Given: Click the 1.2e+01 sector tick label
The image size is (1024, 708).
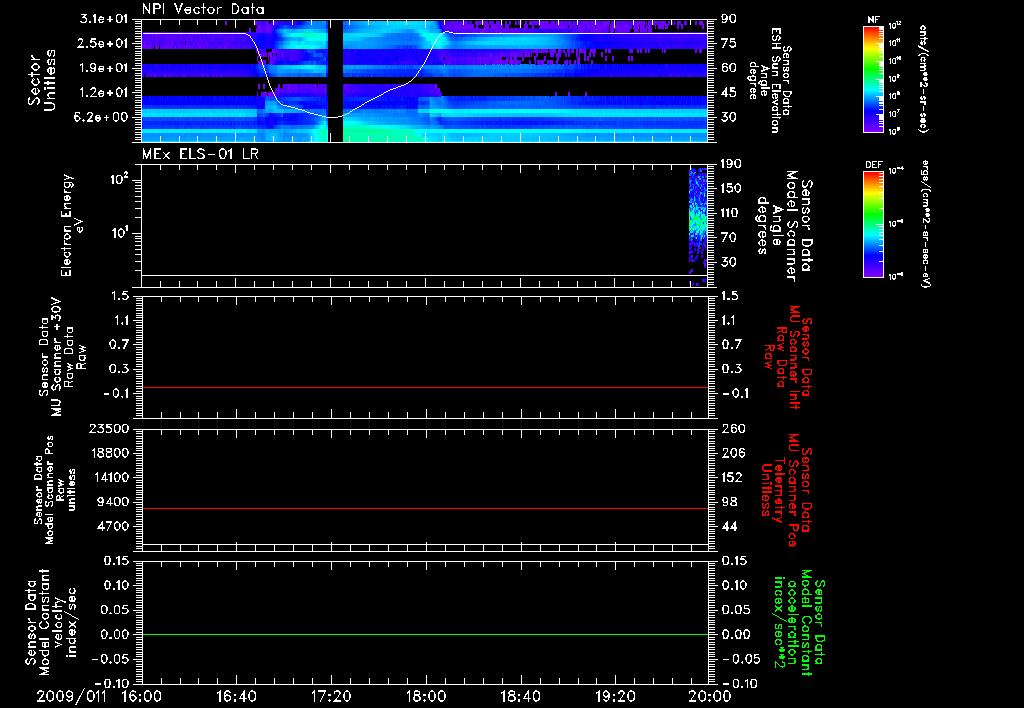Looking at the screenshot, I should point(104,93).
